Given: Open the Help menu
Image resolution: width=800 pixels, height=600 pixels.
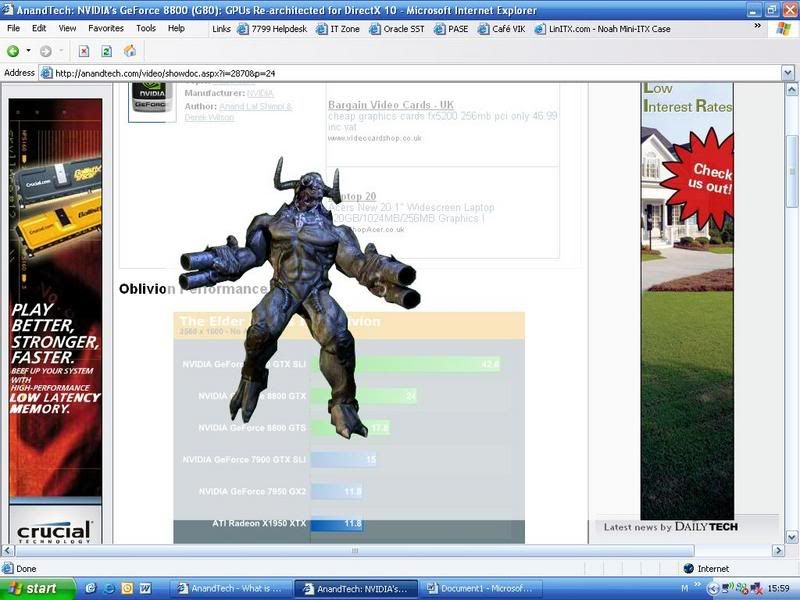Looking at the screenshot, I should [176, 29].
